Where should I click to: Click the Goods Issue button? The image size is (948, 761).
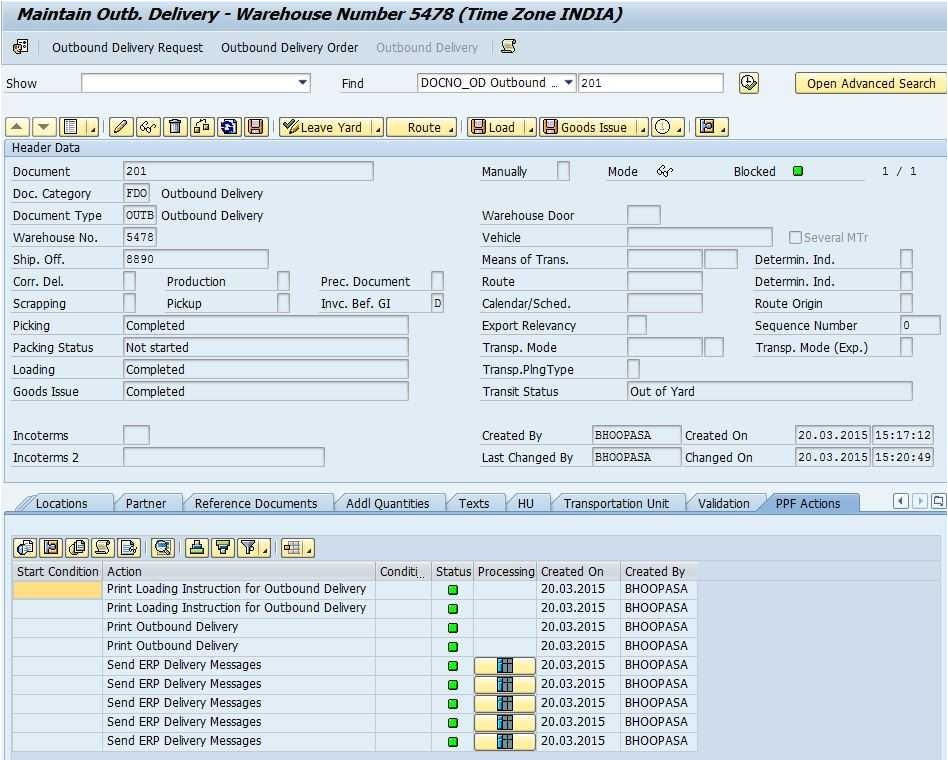(x=588, y=128)
